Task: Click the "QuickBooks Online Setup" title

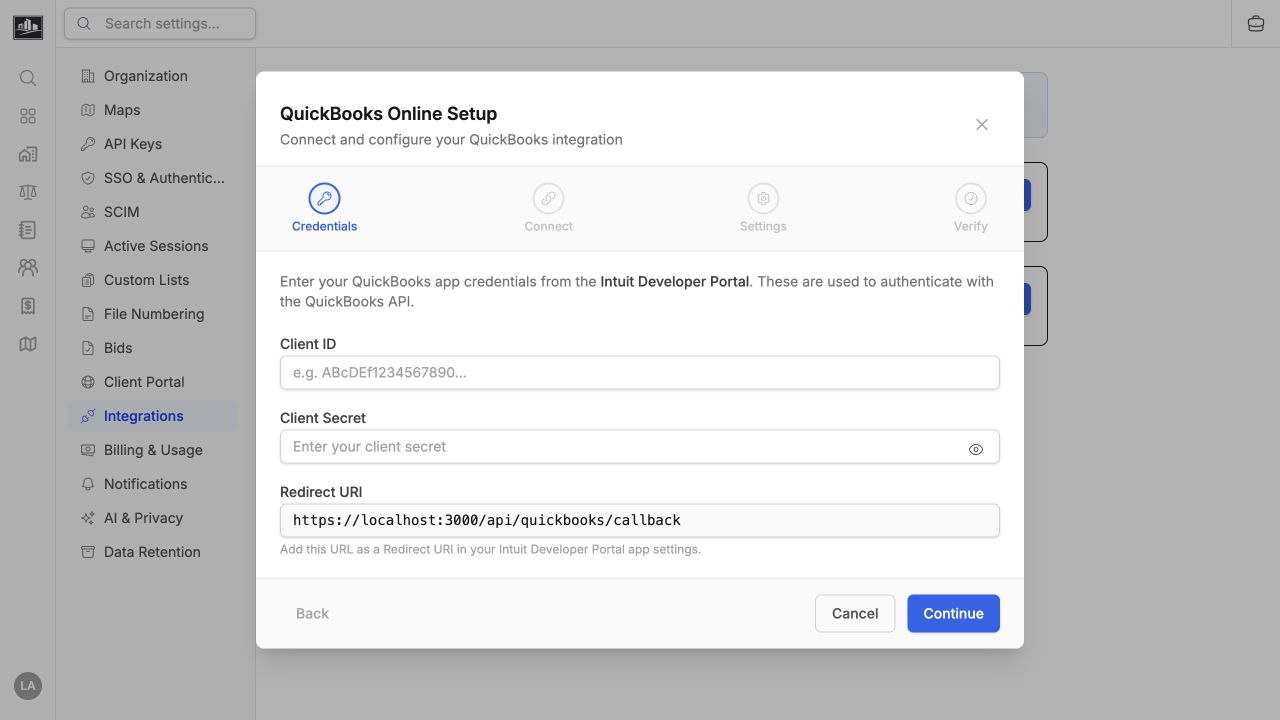Action: [x=388, y=113]
